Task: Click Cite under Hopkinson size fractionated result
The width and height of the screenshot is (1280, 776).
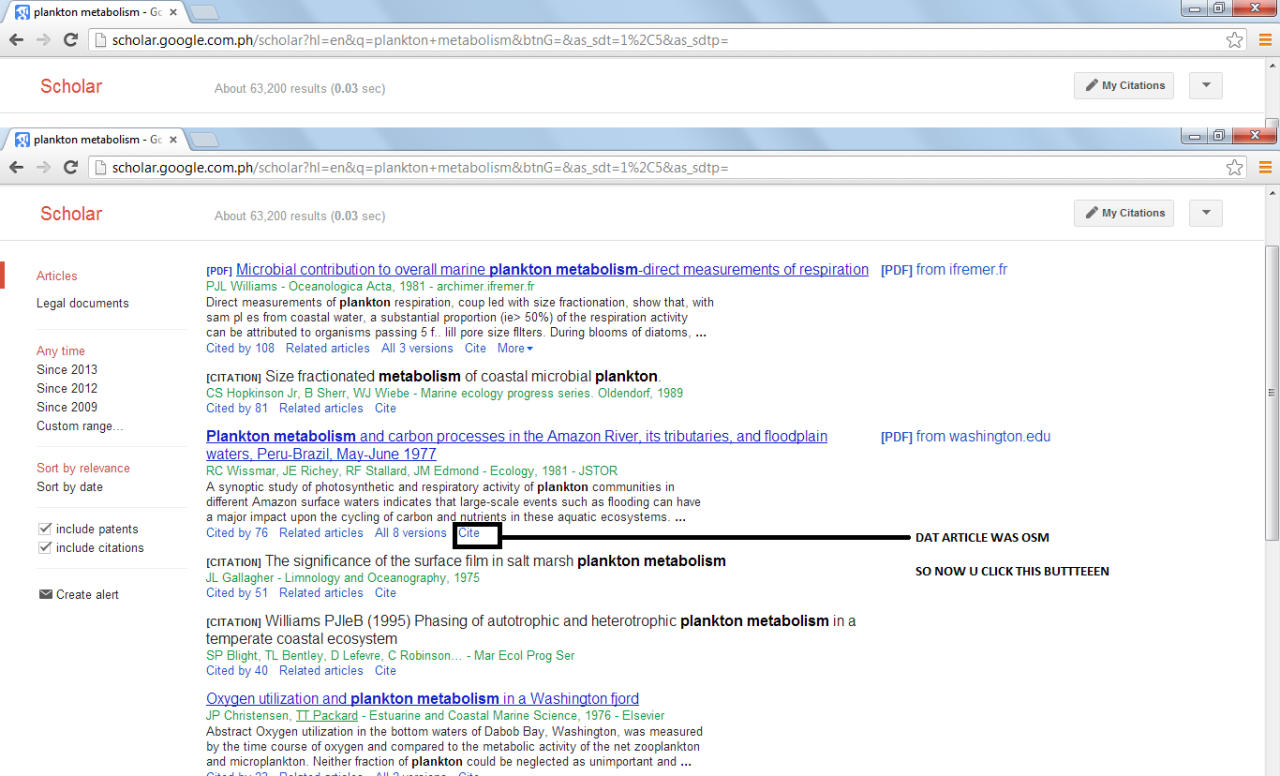Action: pos(385,408)
